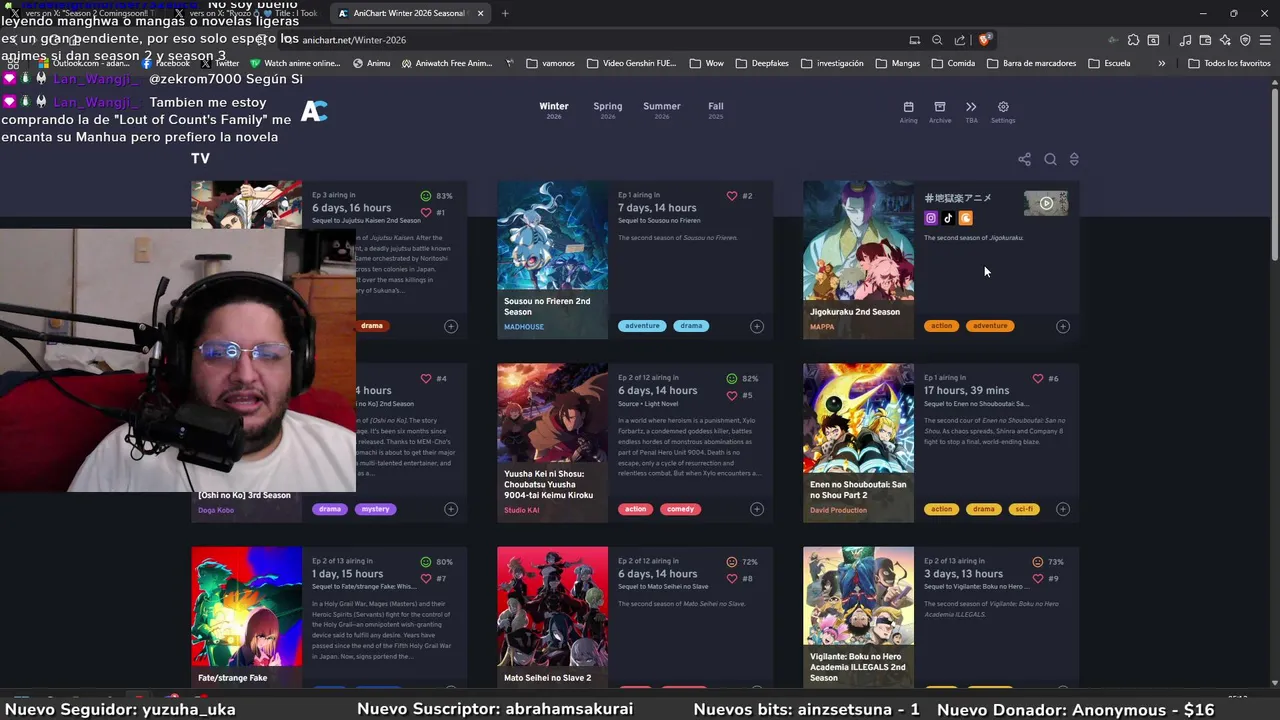
Task: Toggle add-to-list plus on Sousou no Frieren card
Action: pos(757,326)
